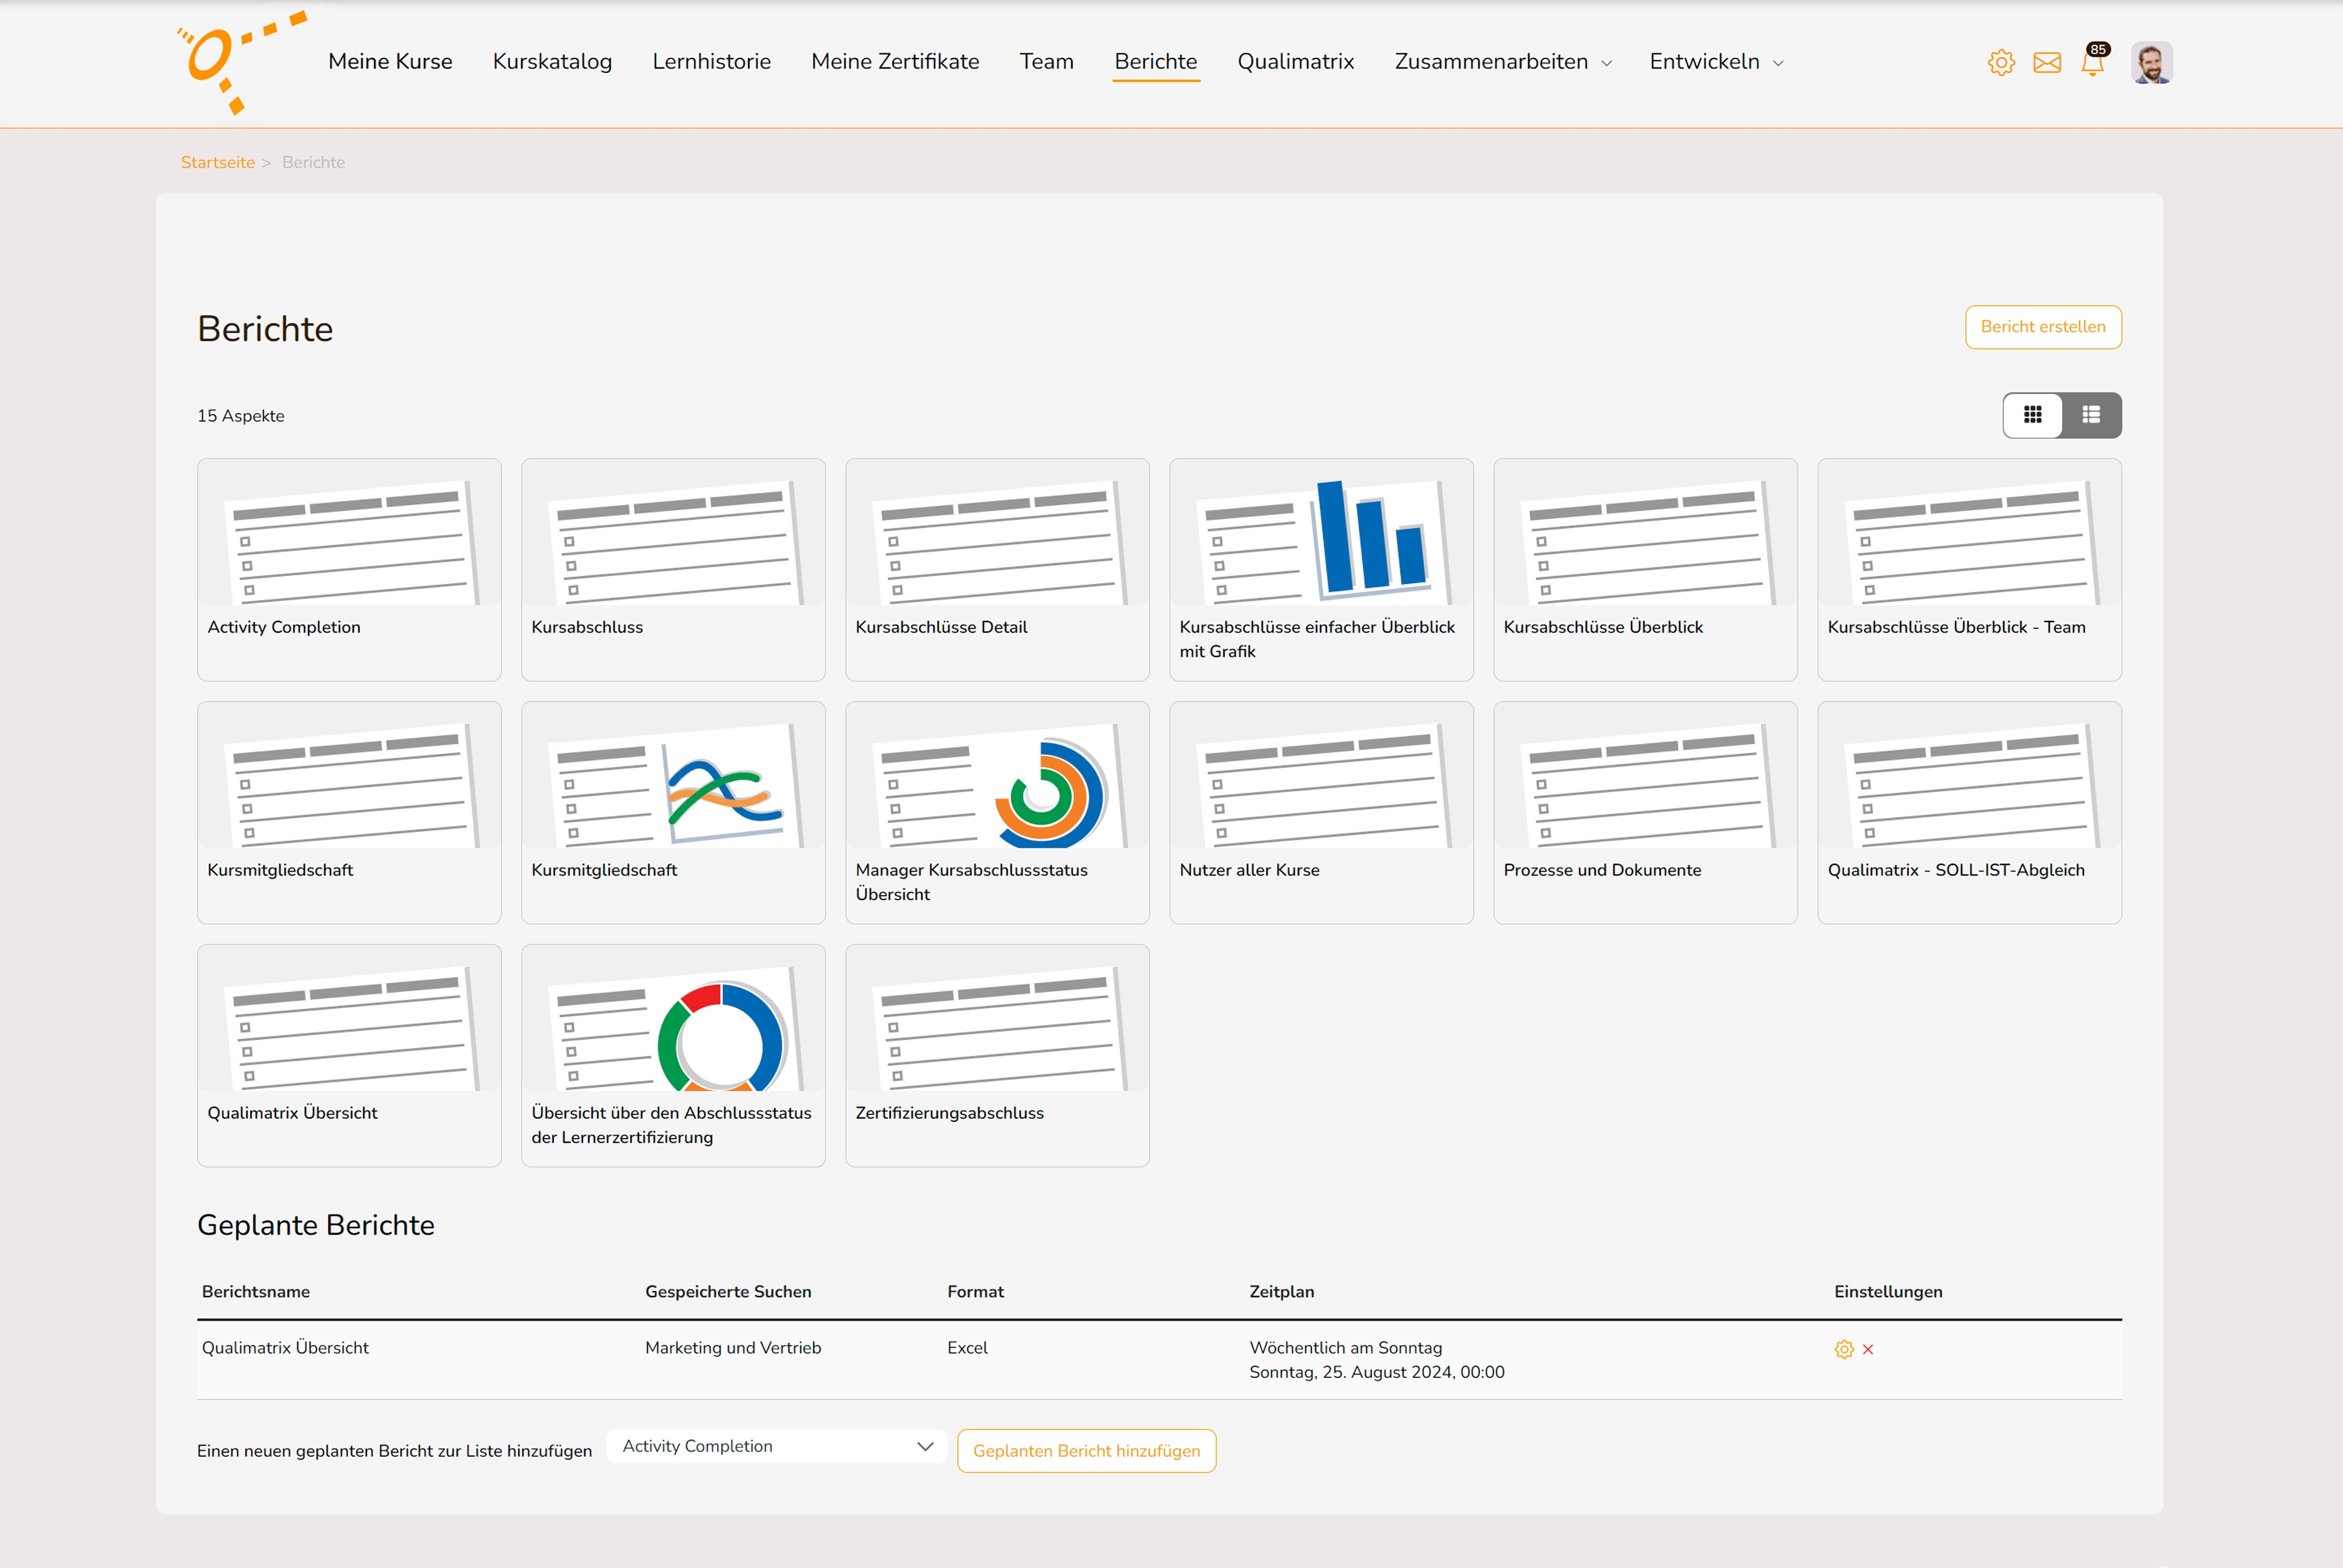
Task: Open the Activity Completion report dropdown
Action: [x=776, y=1446]
